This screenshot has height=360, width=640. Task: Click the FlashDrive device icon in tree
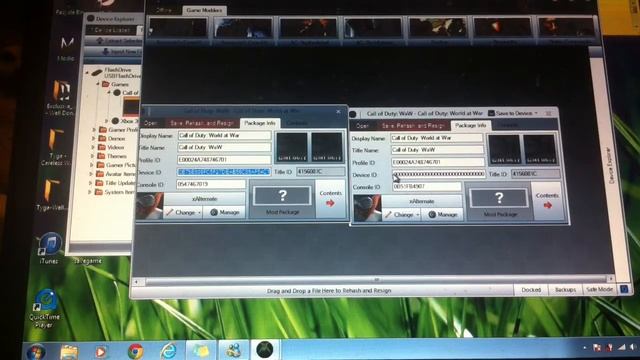(96, 72)
